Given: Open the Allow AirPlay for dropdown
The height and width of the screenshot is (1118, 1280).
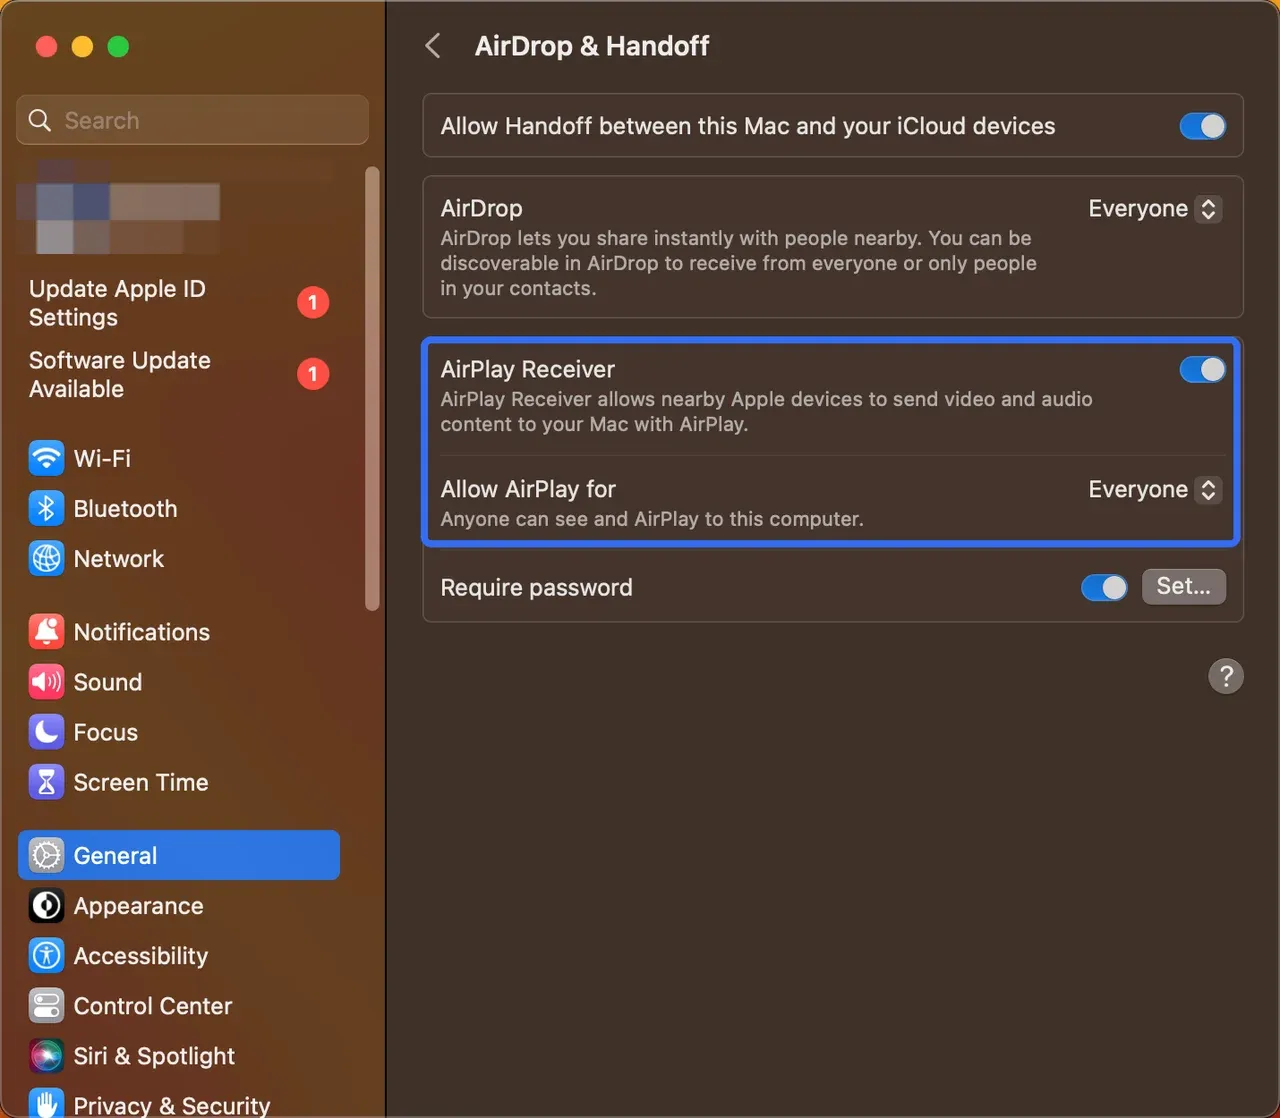Looking at the screenshot, I should 1155,490.
